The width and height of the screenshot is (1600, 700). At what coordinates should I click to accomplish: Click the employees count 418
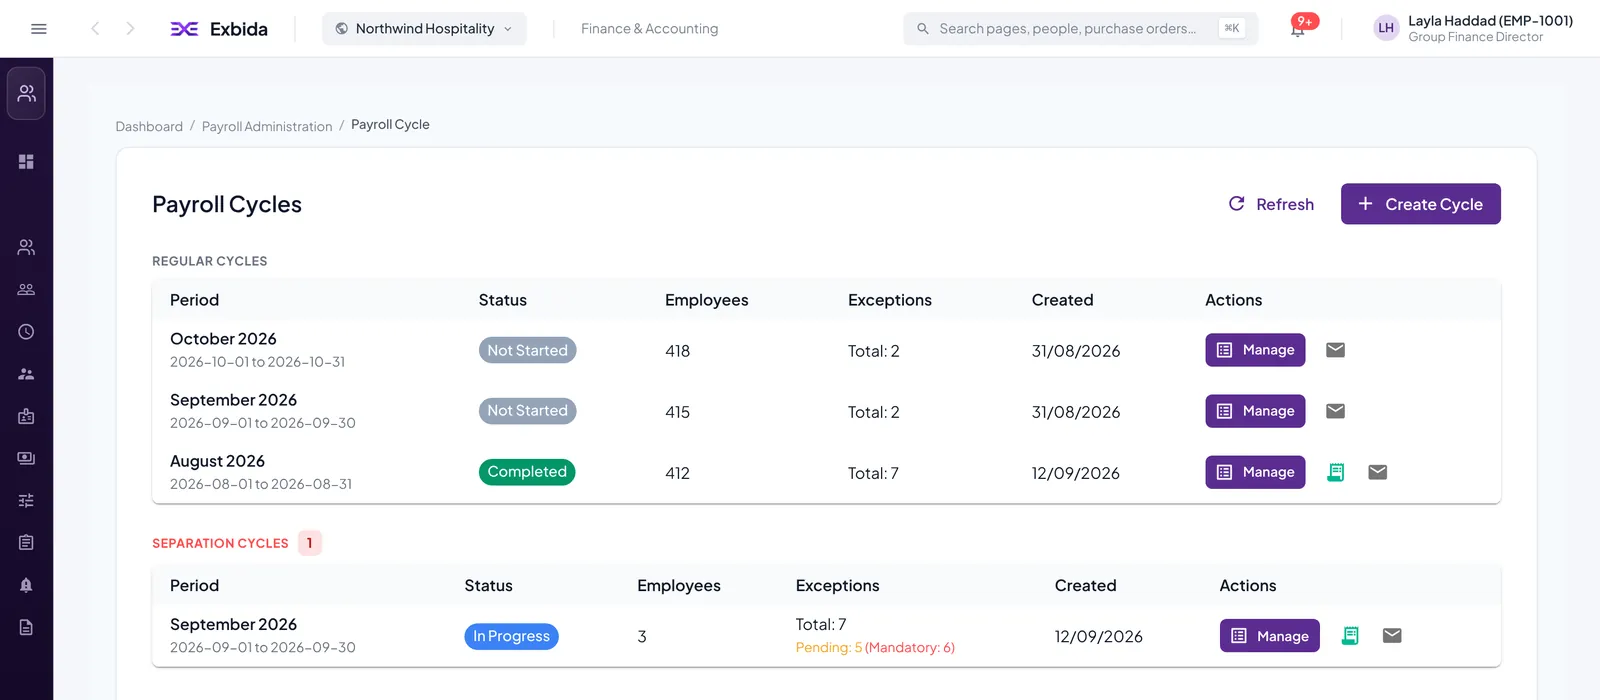tap(677, 351)
